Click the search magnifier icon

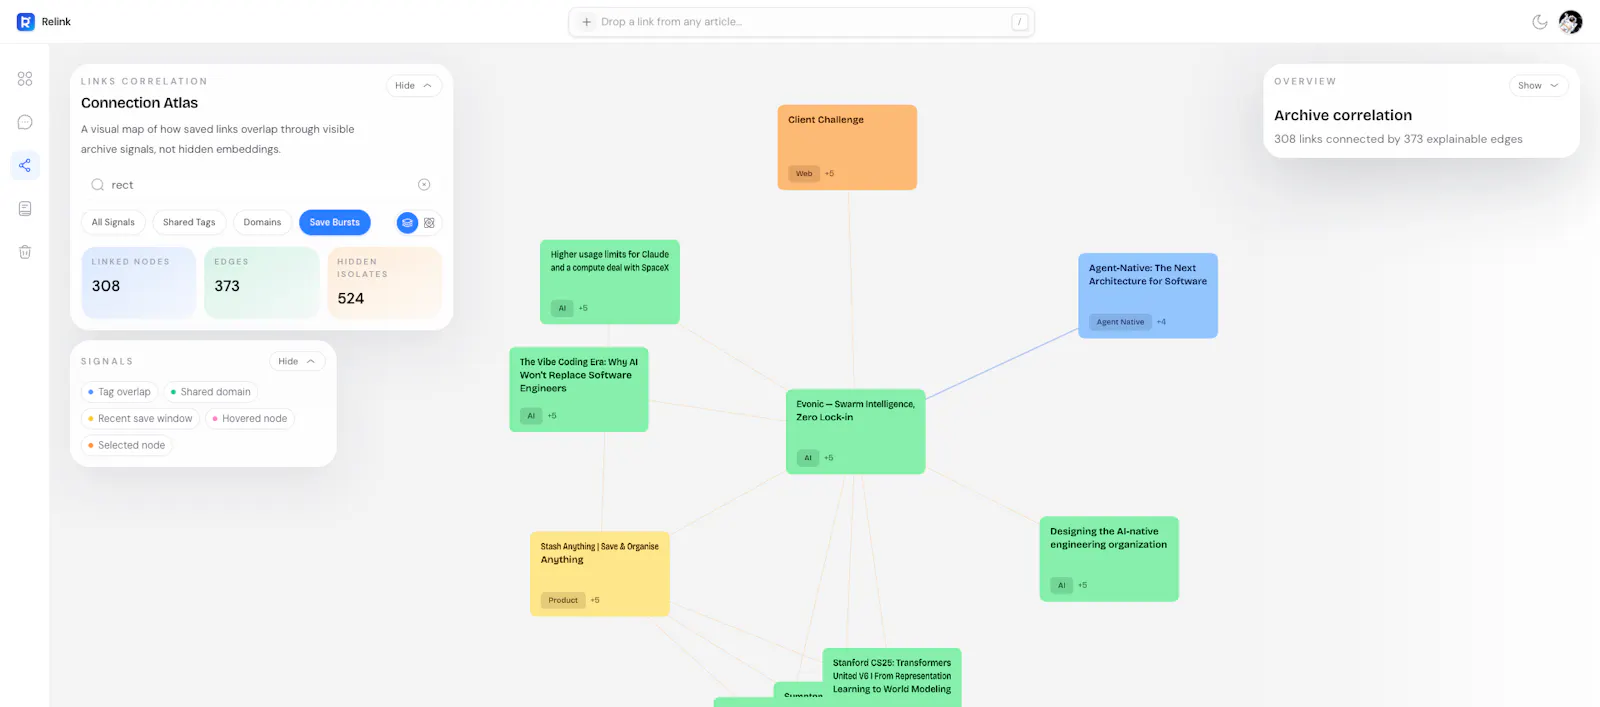point(98,185)
